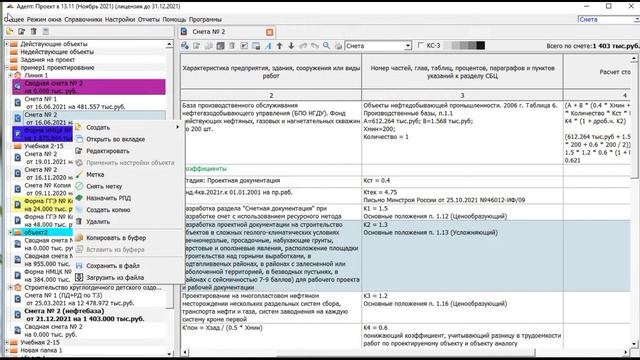This screenshot has width=640, height=360.
Task: Click the blue italic font icon in toolbar
Action: (x=268, y=46)
